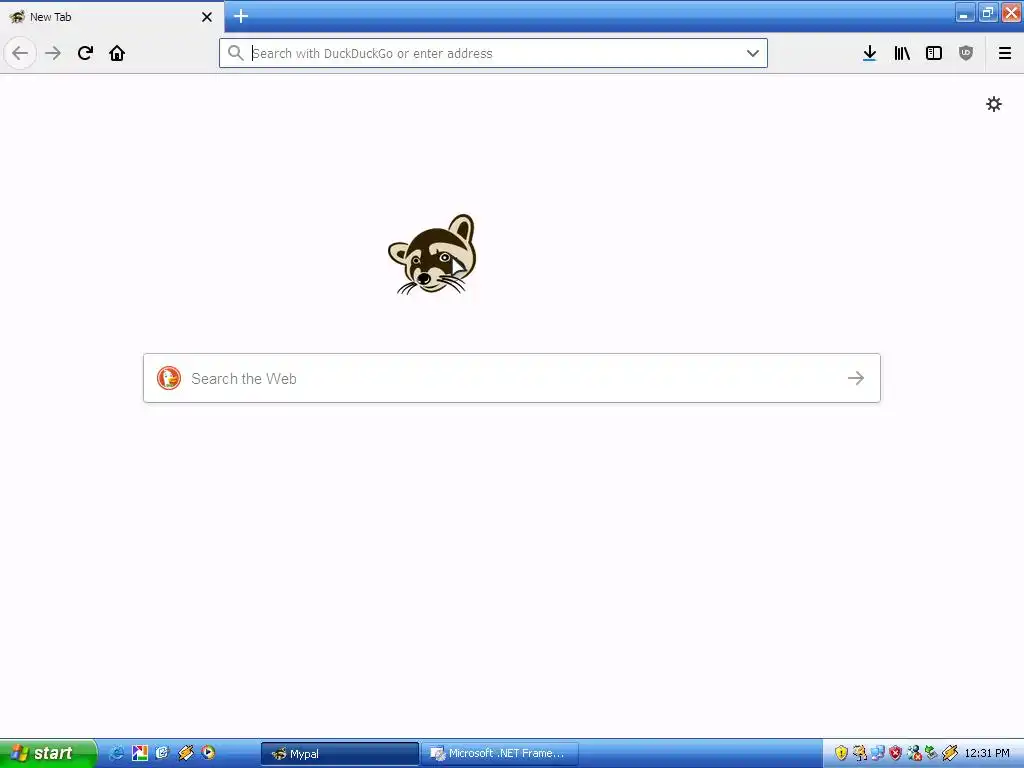Submit search with the arrow button
The height and width of the screenshot is (768, 1024).
[856, 378]
